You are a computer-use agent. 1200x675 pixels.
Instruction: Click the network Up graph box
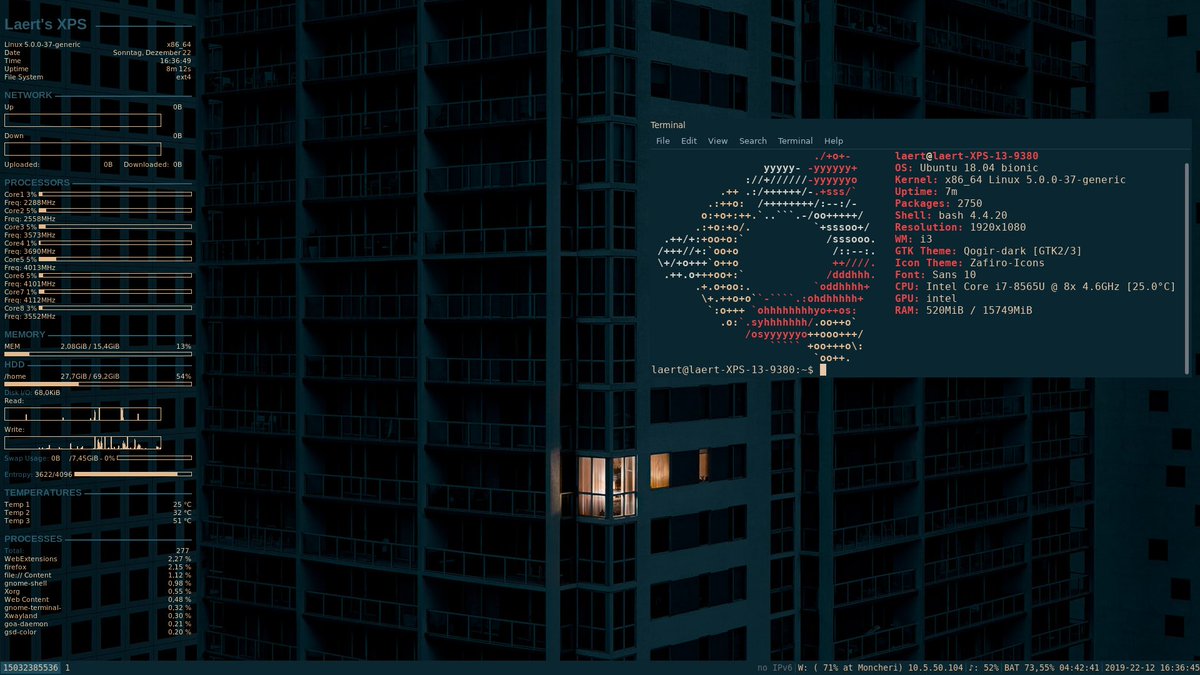[x=83, y=120]
